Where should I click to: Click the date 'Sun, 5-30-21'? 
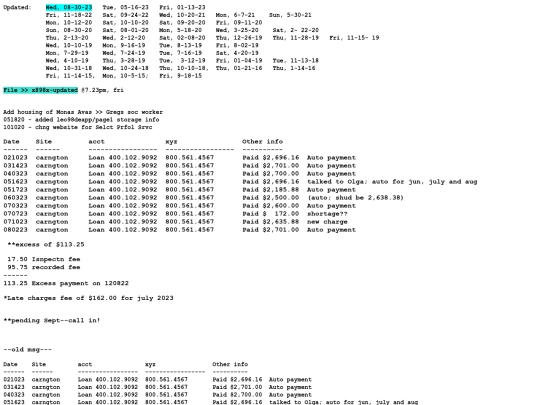[x=290, y=15]
